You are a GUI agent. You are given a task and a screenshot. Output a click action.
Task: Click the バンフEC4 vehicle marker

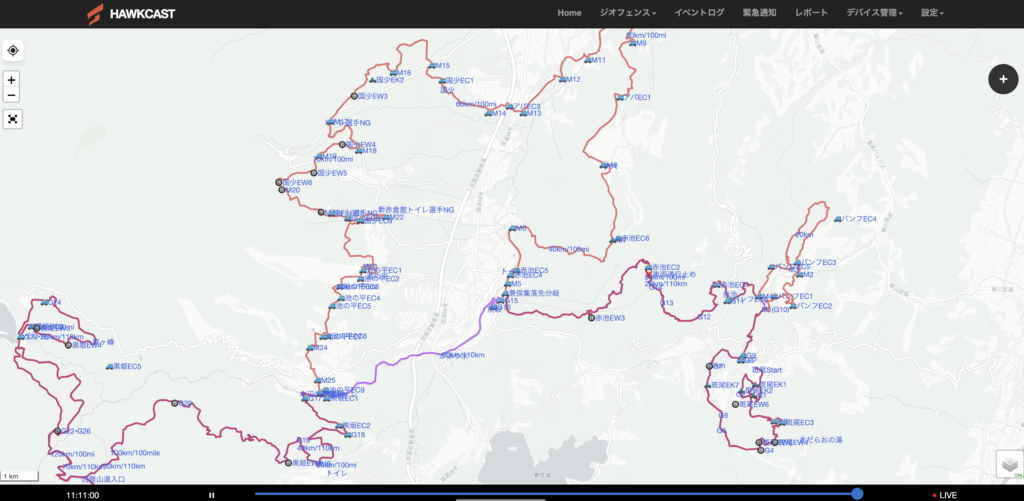click(x=838, y=218)
